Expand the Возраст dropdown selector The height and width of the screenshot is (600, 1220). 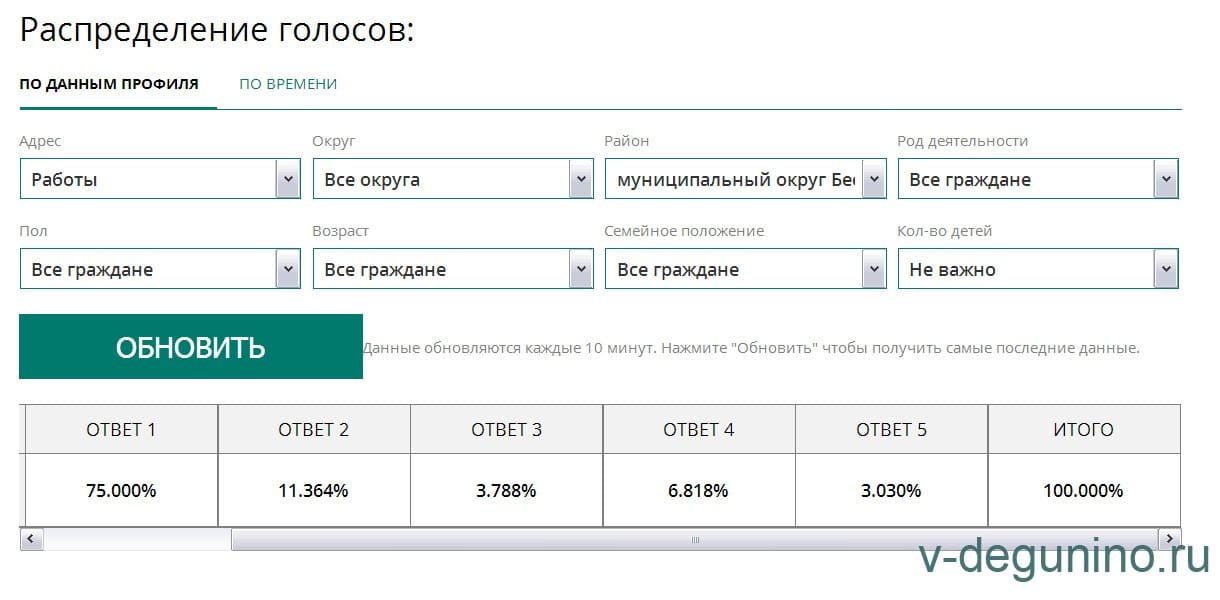point(453,270)
